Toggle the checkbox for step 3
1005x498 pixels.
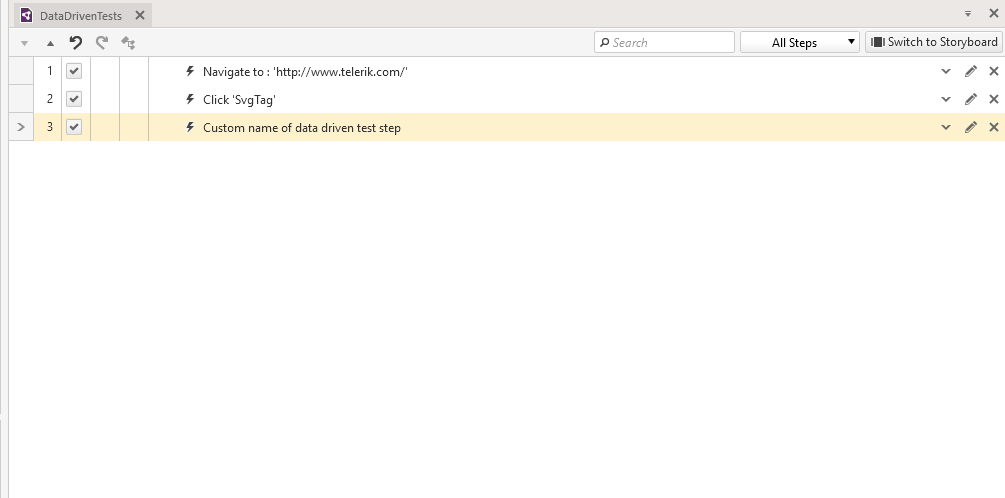coord(74,127)
